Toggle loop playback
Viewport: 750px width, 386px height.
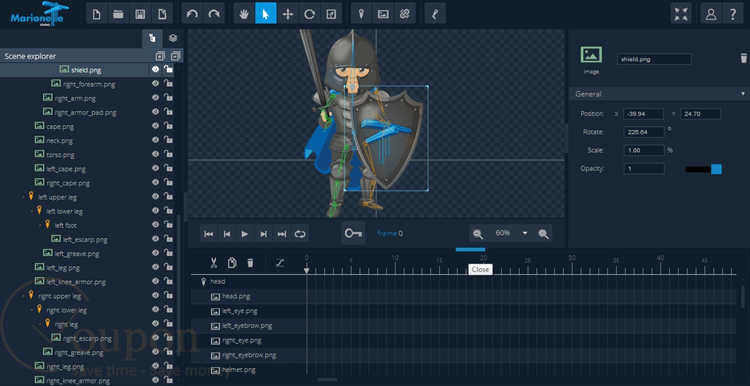pos(300,234)
